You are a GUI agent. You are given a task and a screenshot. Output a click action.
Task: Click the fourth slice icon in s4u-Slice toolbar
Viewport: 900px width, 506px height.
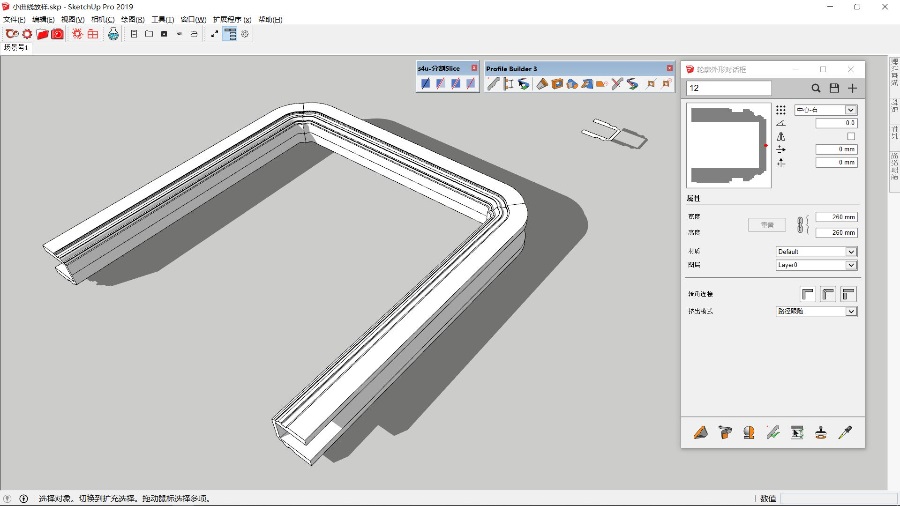(470, 84)
